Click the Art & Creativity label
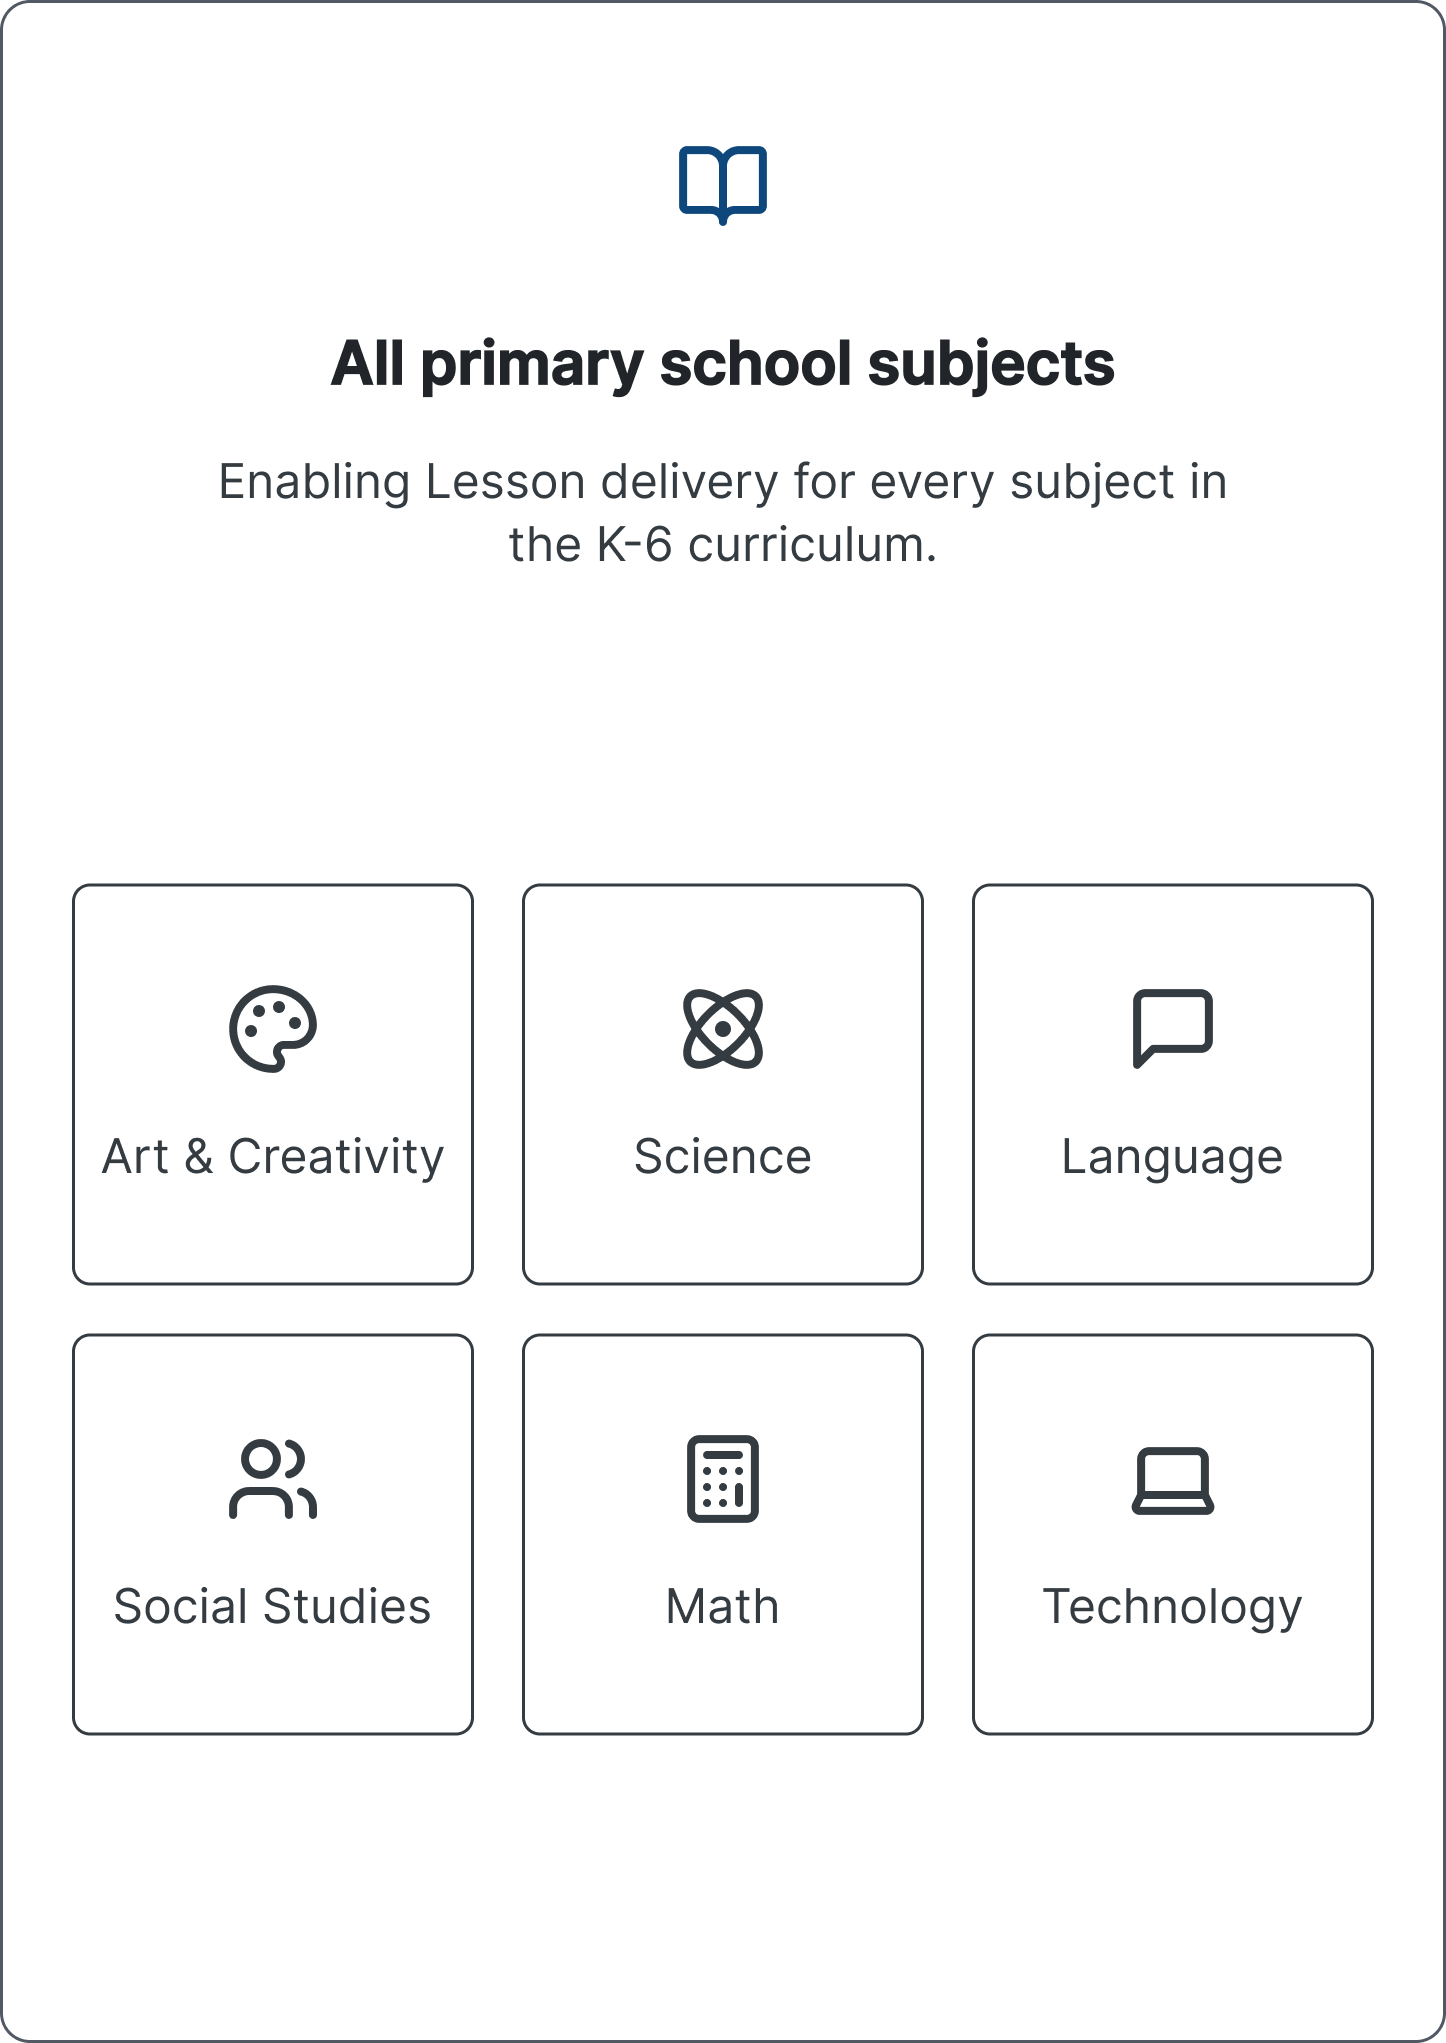 (273, 1157)
